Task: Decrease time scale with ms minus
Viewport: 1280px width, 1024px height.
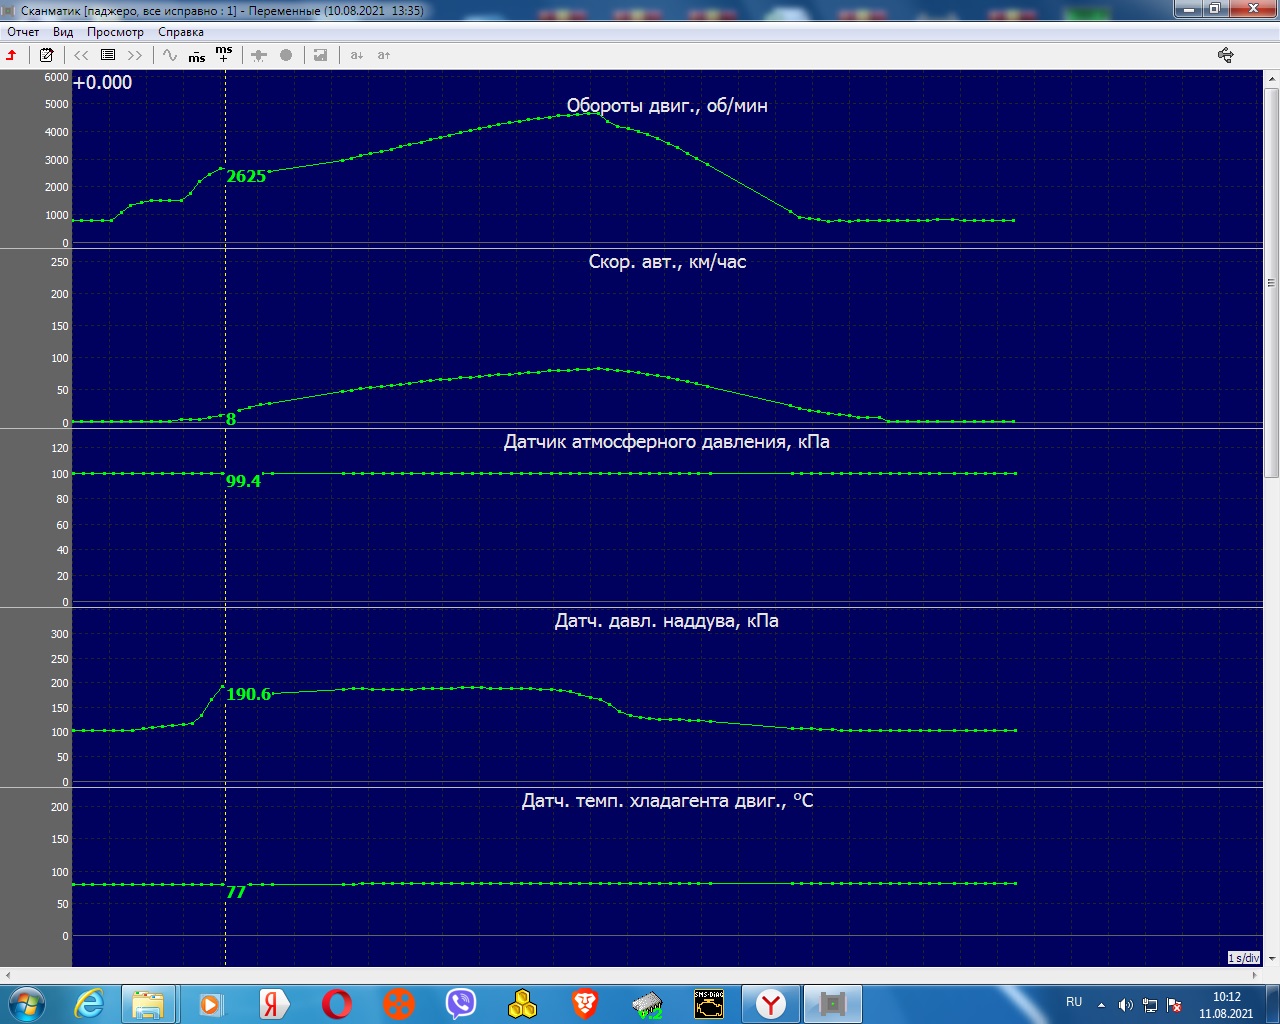Action: click(197, 56)
